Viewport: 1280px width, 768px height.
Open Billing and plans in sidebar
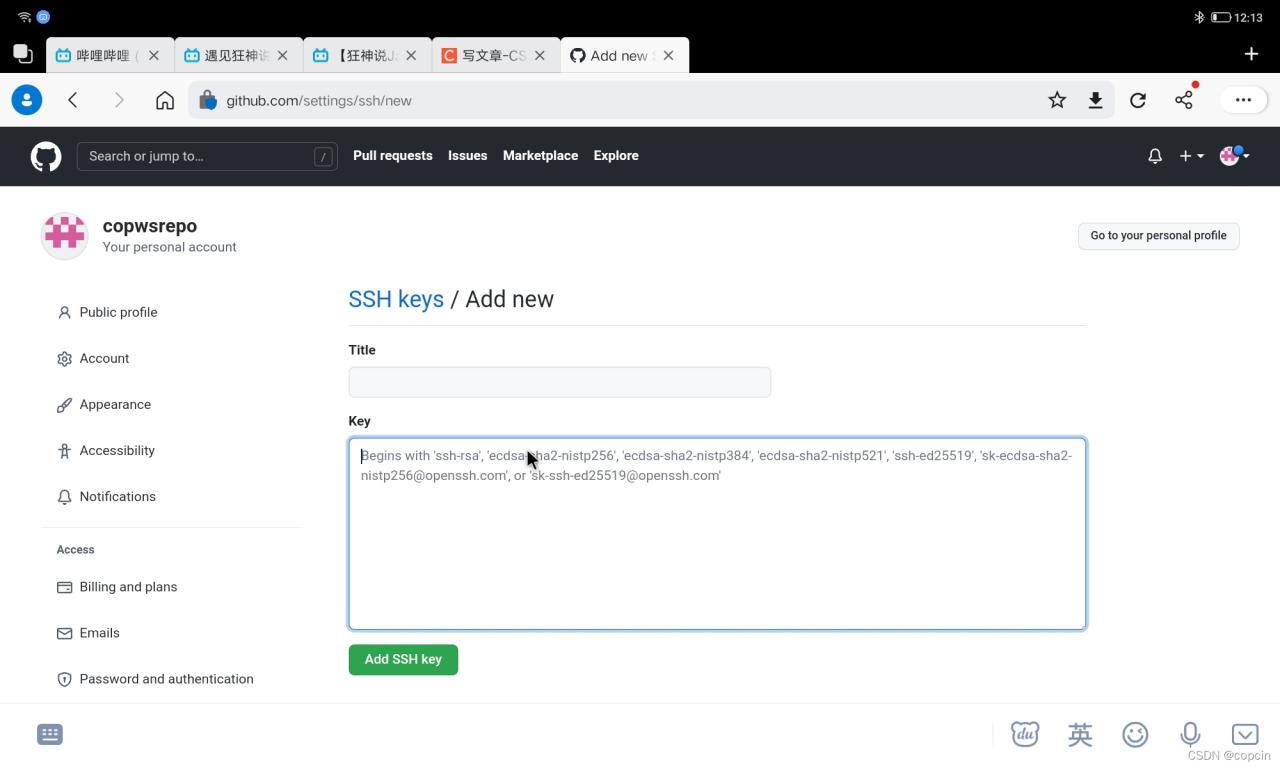[128, 587]
